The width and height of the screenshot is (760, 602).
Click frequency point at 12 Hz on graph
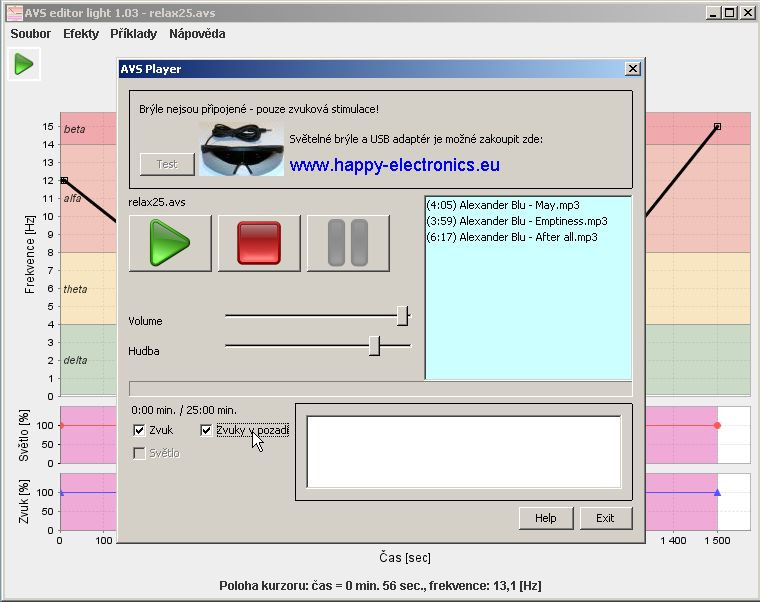pyautogui.click(x=64, y=180)
